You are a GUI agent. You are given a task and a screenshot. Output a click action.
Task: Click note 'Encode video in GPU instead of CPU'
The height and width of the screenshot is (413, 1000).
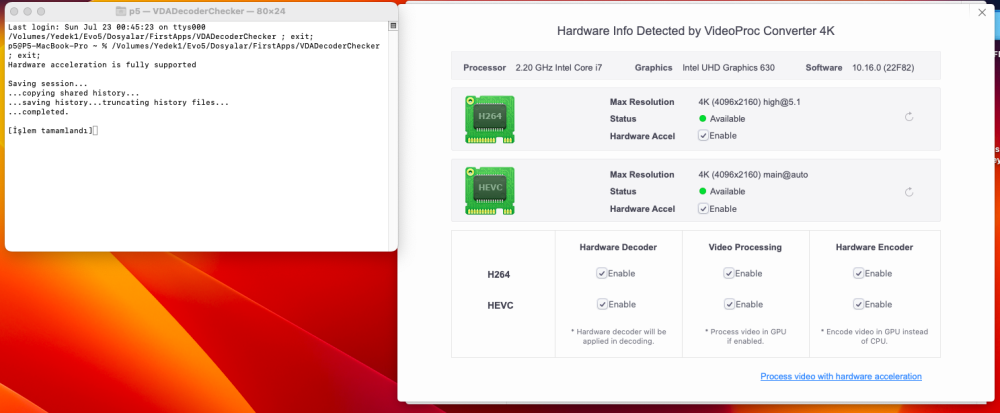(x=874, y=337)
